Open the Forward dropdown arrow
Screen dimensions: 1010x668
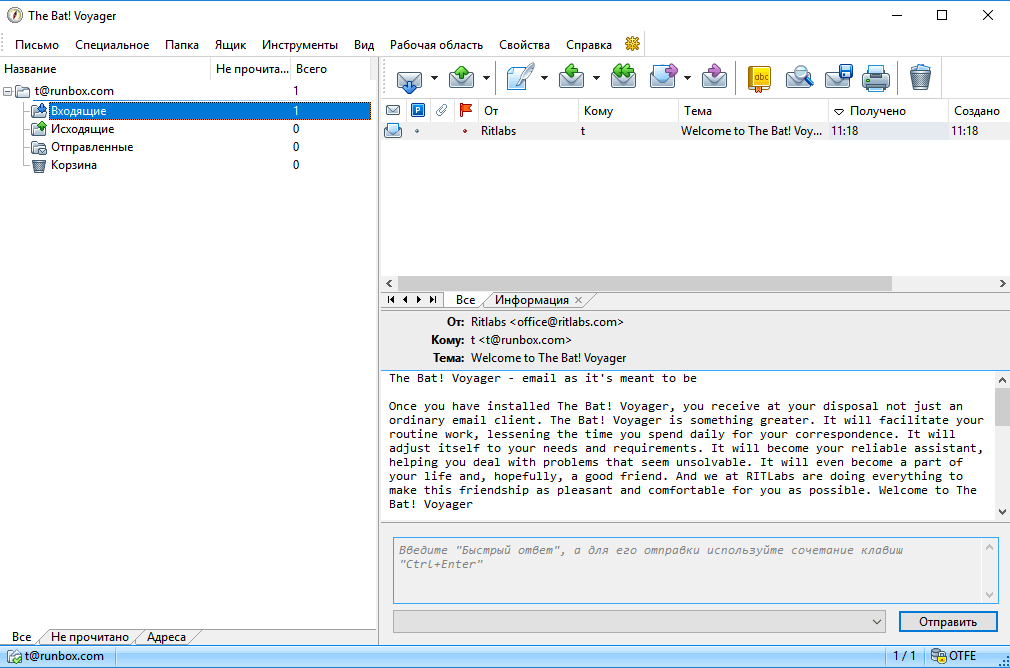[687, 79]
